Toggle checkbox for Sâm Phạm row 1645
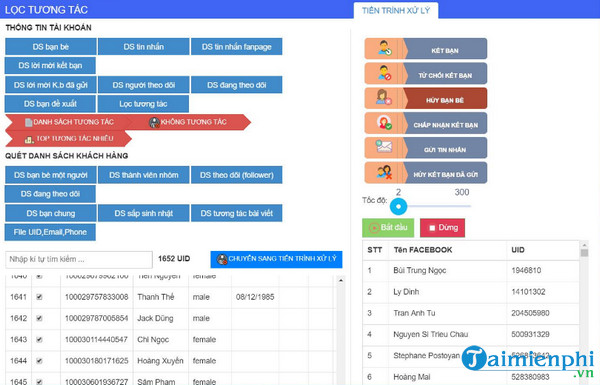 39,382
